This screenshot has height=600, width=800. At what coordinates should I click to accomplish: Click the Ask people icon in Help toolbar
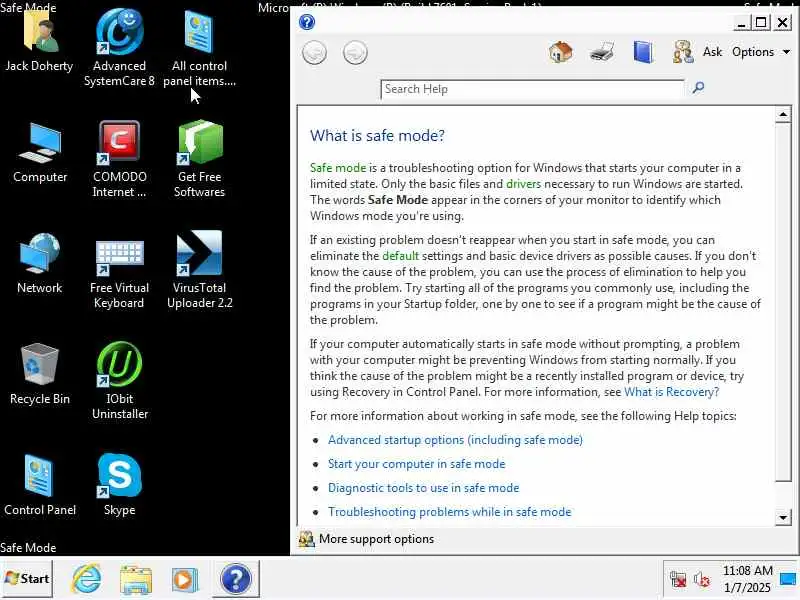tap(683, 52)
